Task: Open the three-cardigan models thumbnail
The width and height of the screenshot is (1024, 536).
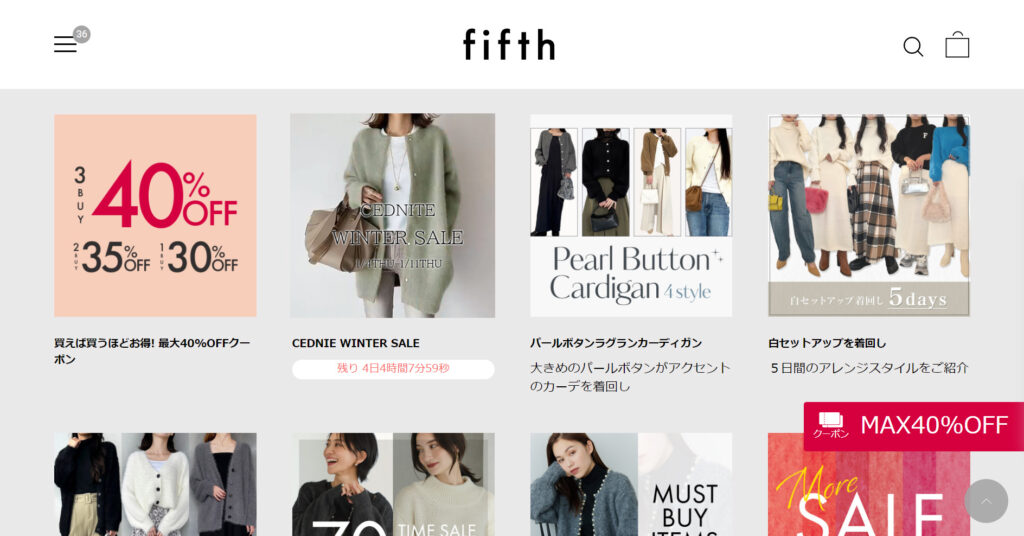Action: (x=155, y=484)
